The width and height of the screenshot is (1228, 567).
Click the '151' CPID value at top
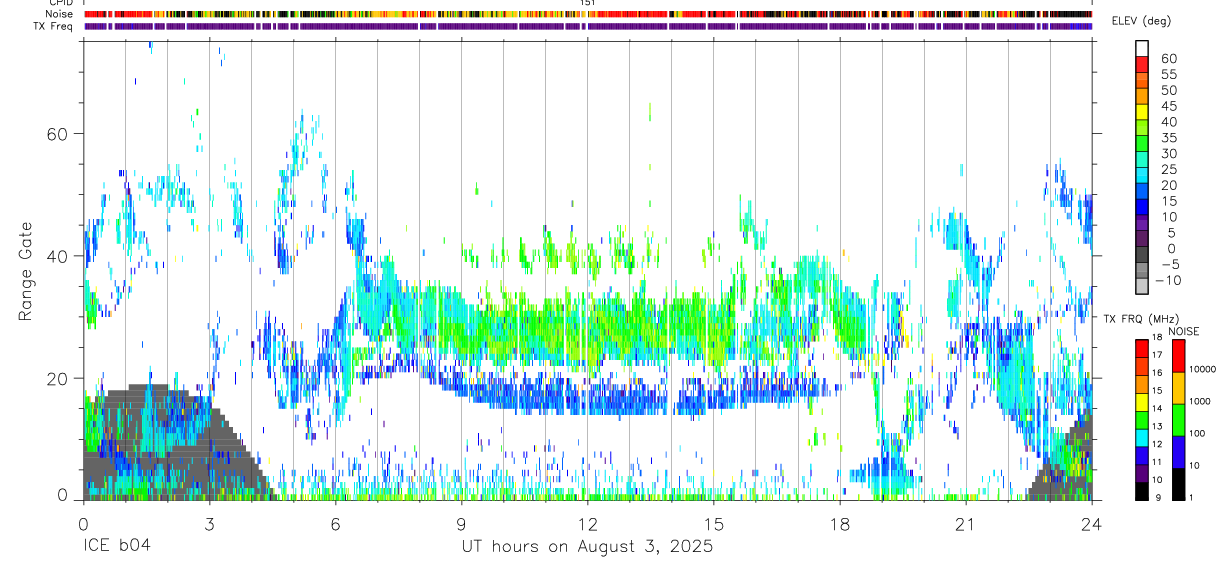(588, 3)
